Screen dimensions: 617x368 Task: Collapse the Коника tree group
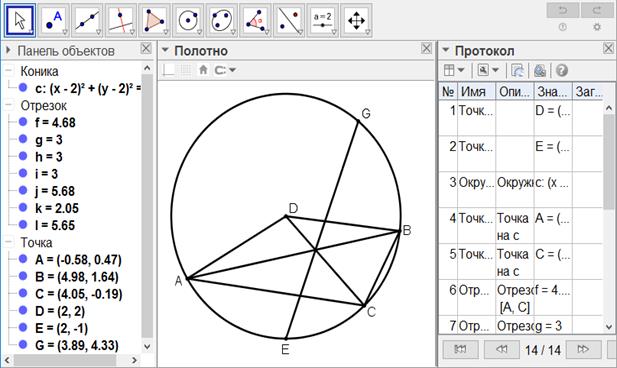click(x=9, y=71)
